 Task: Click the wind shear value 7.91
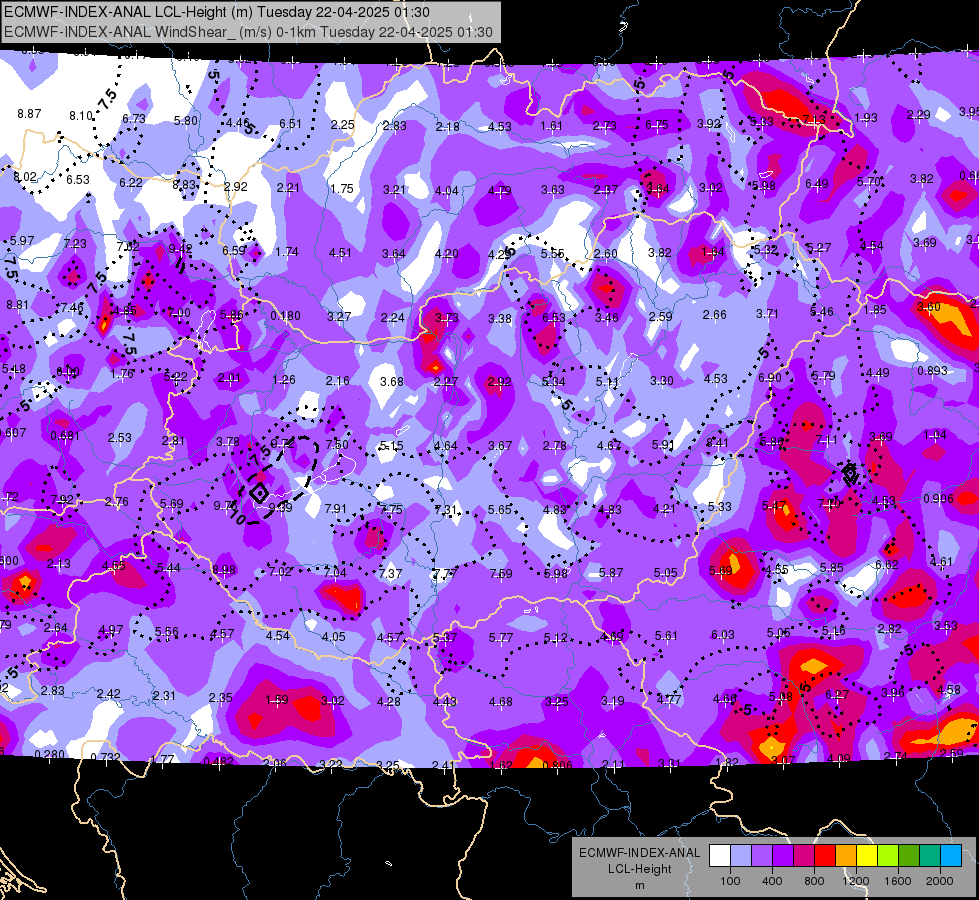coord(335,508)
